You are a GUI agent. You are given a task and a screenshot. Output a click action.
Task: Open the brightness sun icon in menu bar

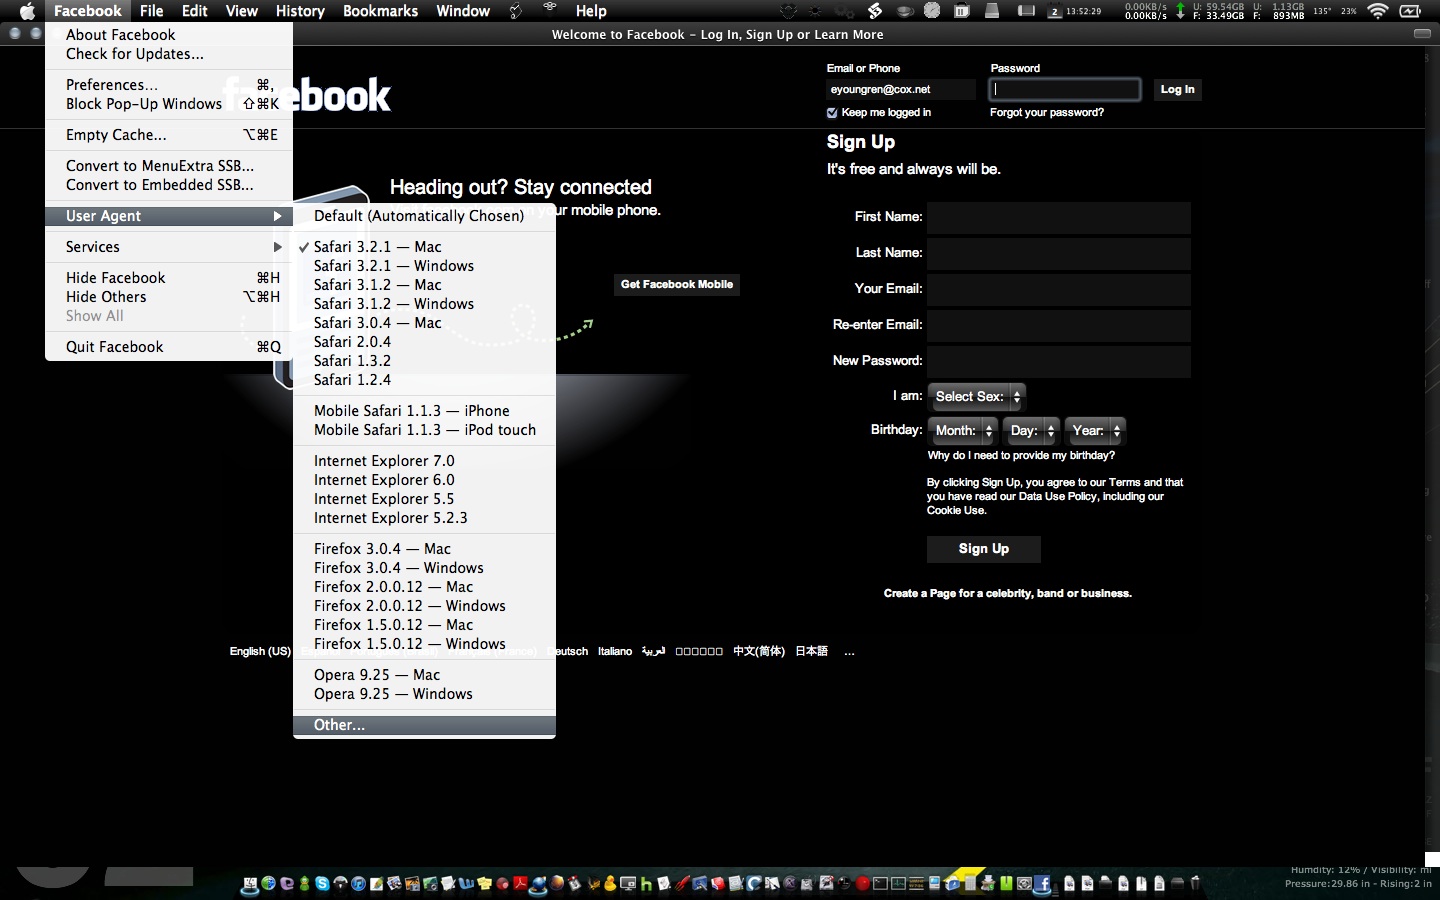[815, 11]
